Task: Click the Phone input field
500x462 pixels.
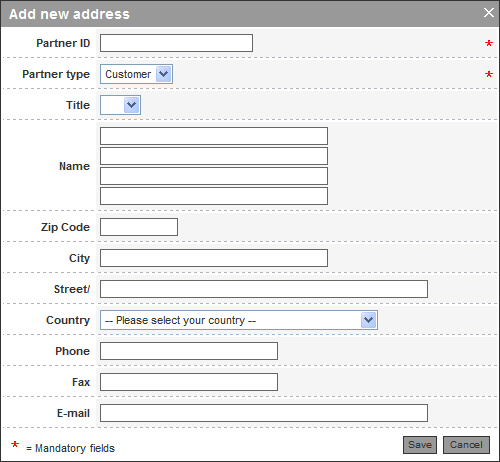Action: click(x=189, y=351)
